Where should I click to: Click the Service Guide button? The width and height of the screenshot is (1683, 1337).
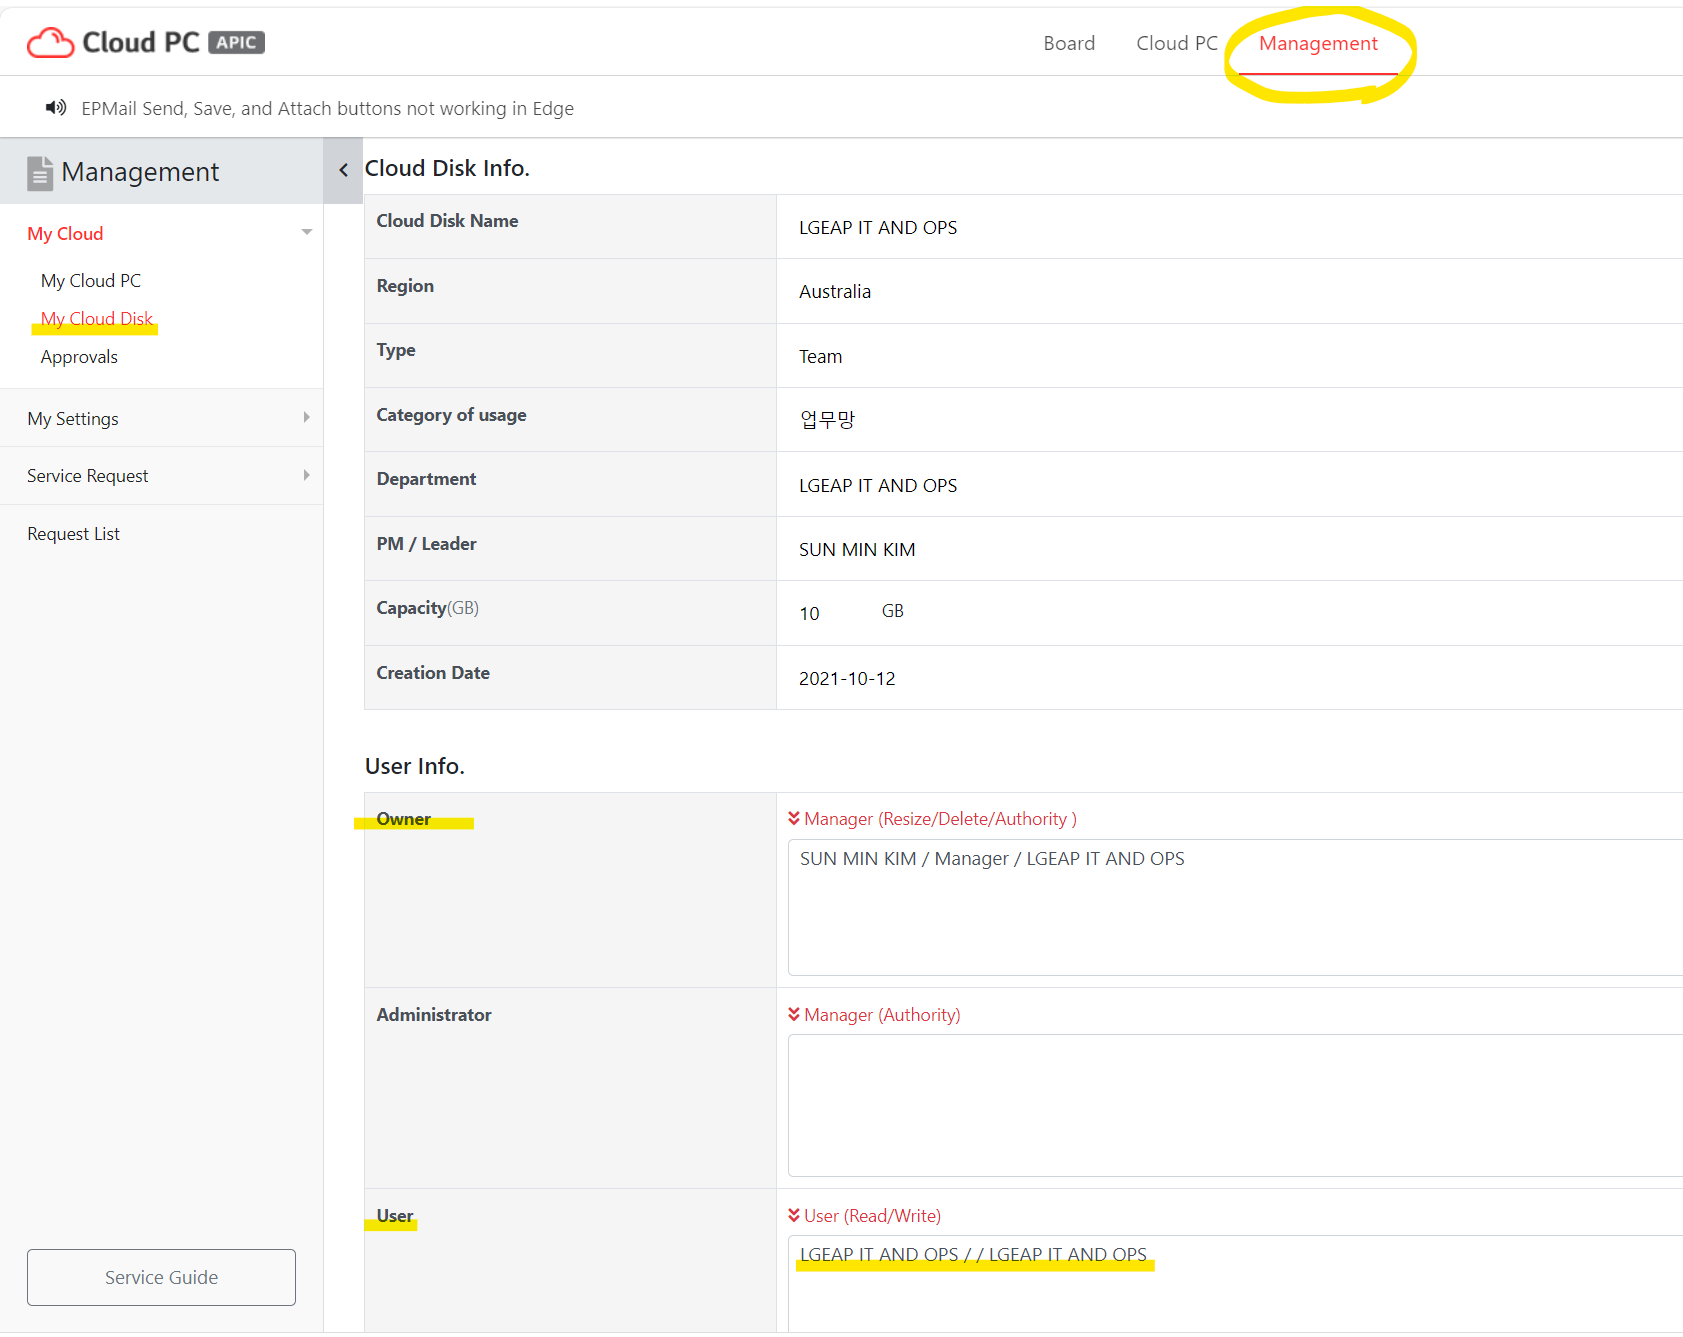[161, 1277]
